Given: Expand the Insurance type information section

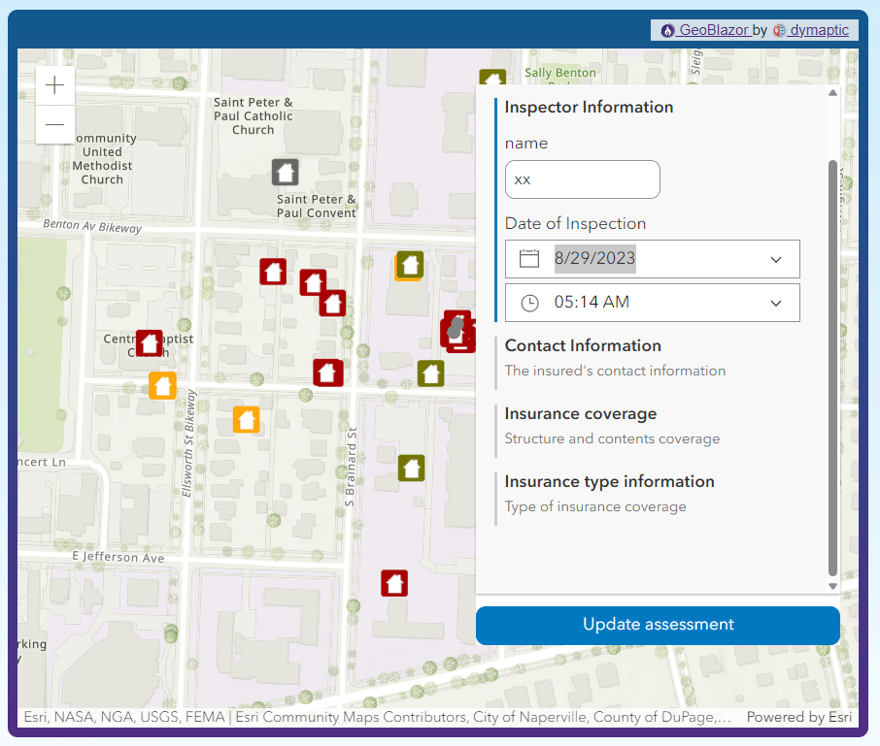Looking at the screenshot, I should click(x=609, y=482).
